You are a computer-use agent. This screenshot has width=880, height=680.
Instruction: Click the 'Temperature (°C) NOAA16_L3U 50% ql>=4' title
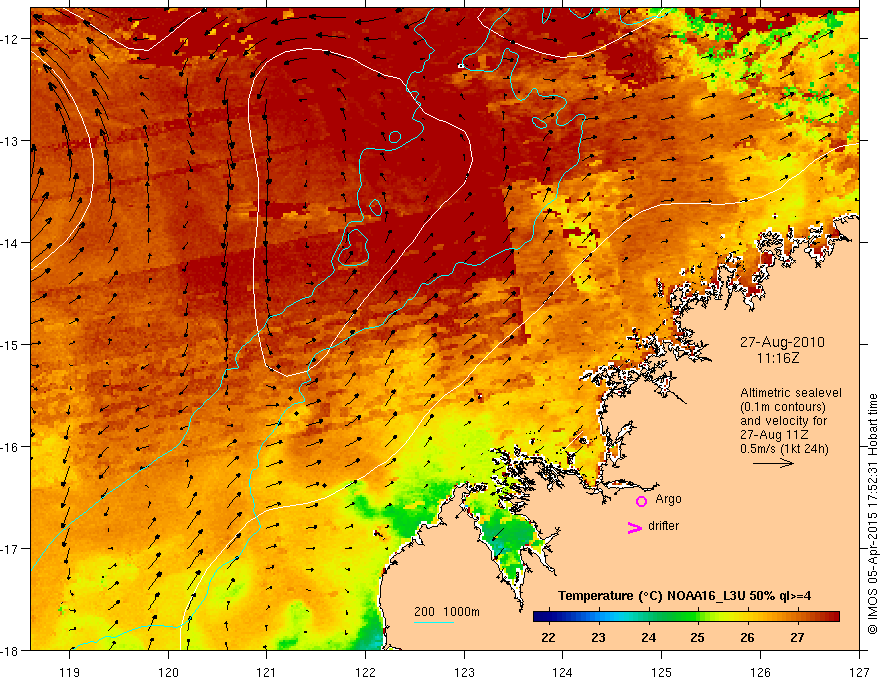684,595
